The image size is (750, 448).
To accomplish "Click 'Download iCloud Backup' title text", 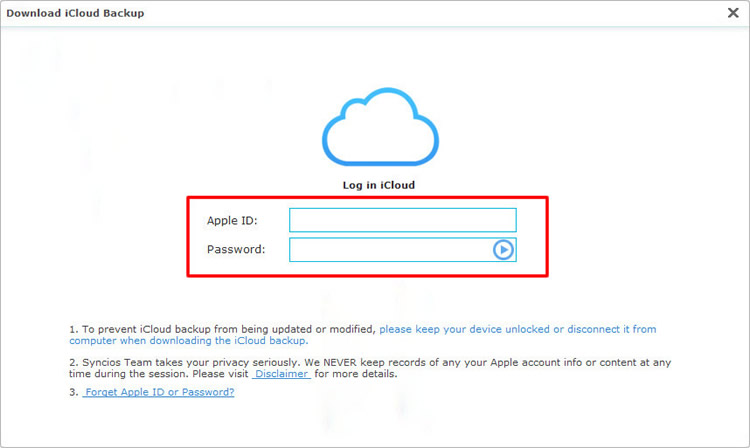I will [x=75, y=13].
